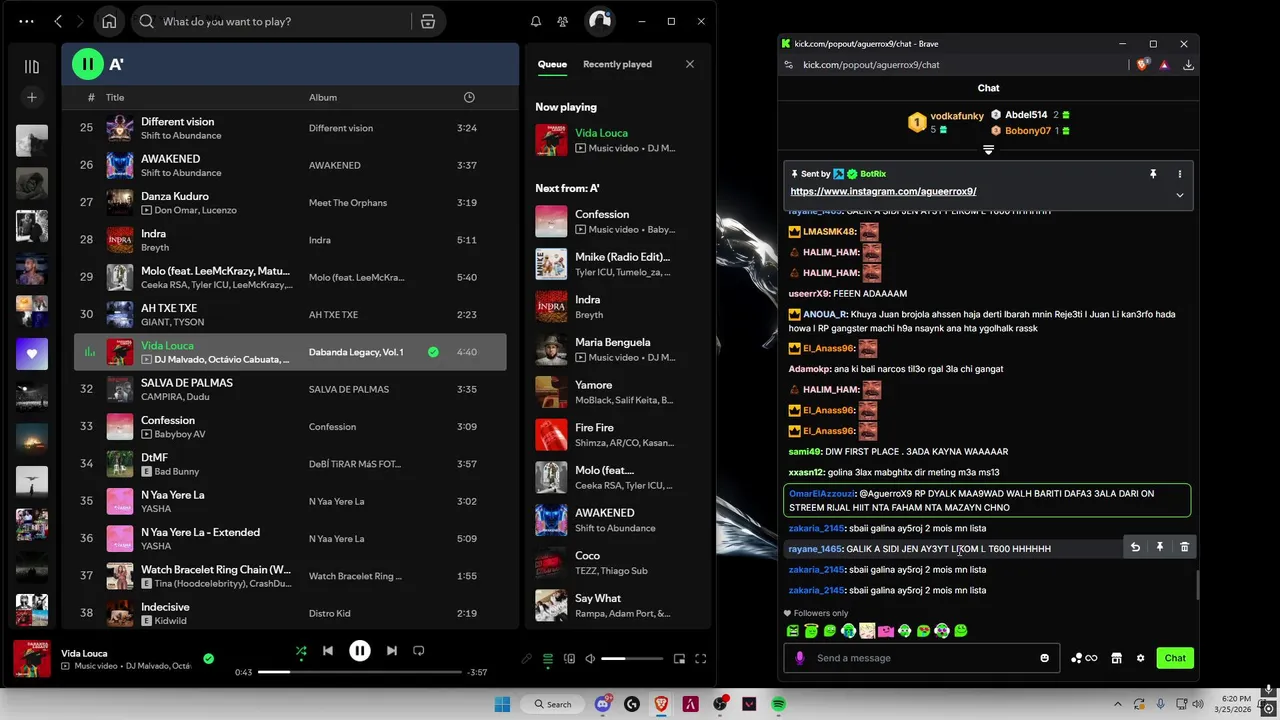Send message with green Chat button
Viewport: 1280px width, 720px height.
(1175, 658)
